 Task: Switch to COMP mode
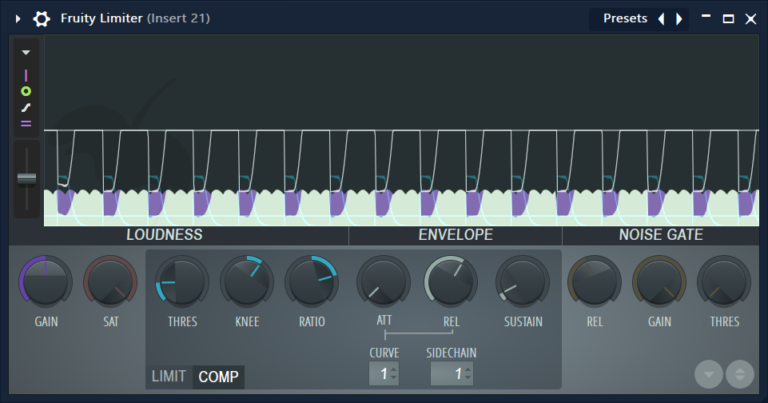(218, 377)
